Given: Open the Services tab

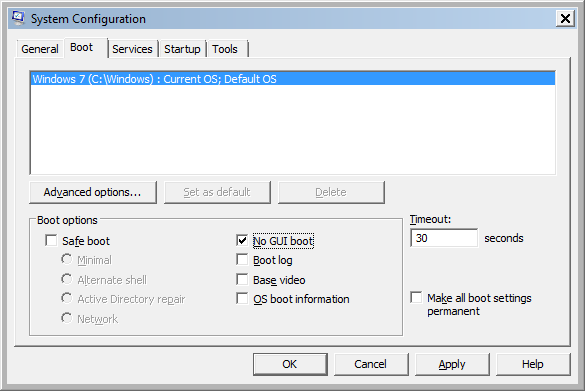Looking at the screenshot, I should [132, 49].
